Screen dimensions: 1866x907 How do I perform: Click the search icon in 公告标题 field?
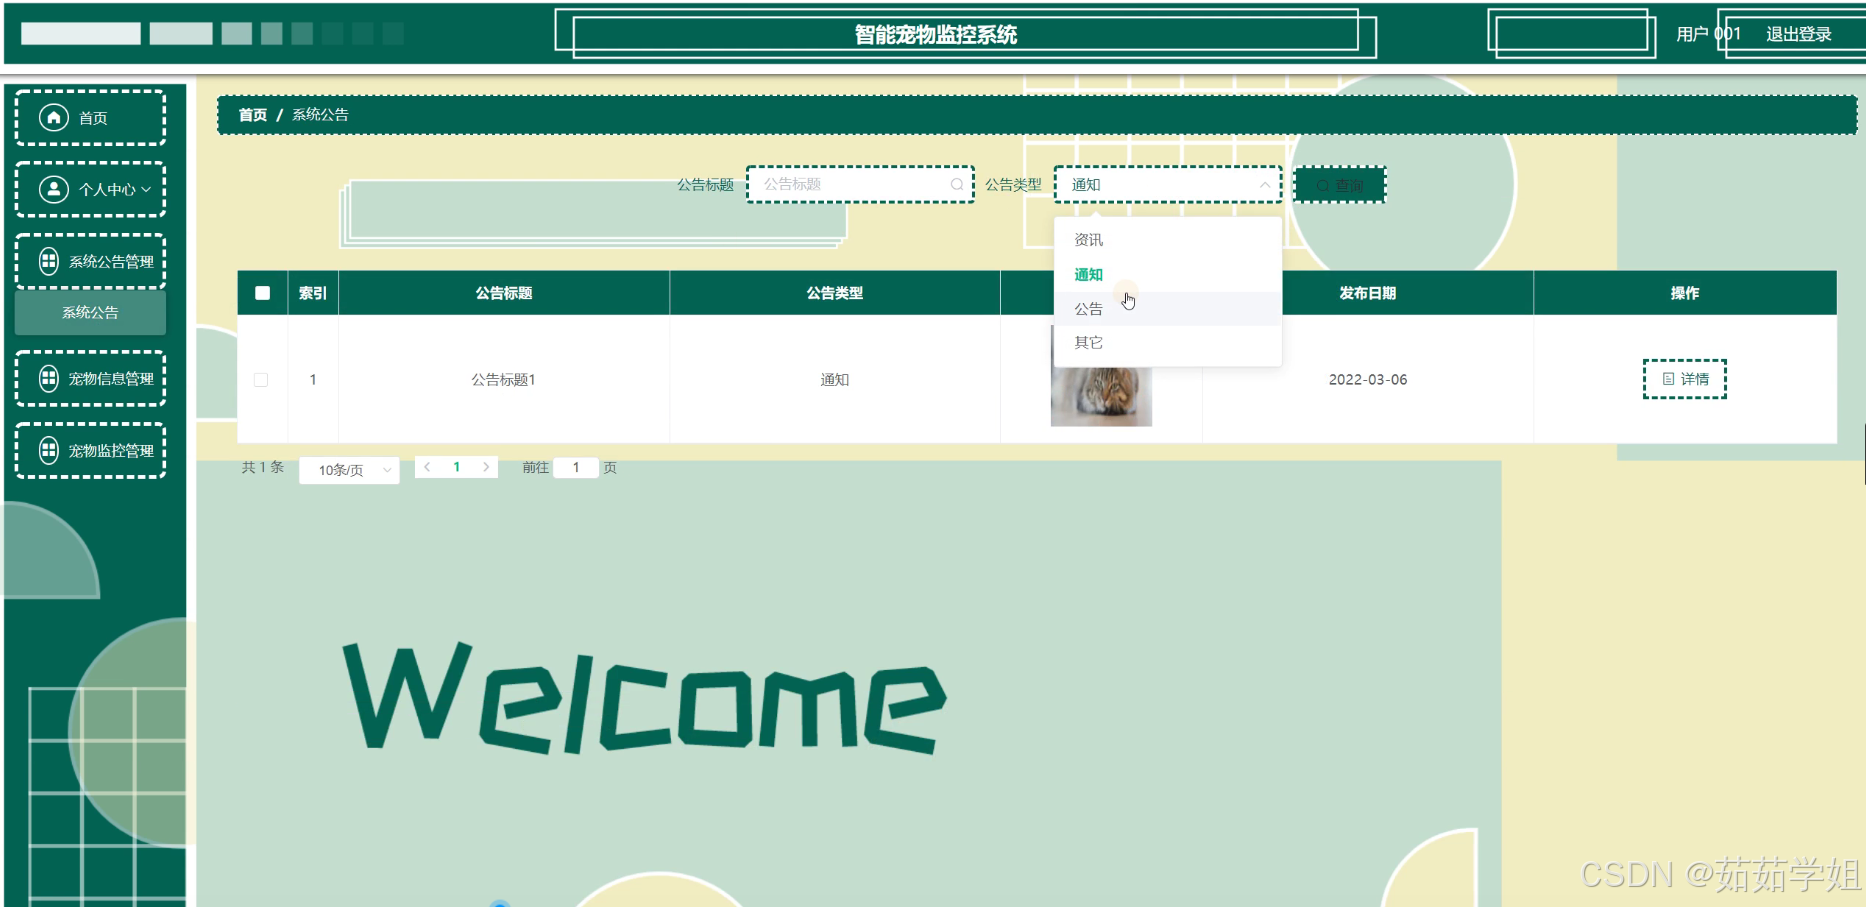(956, 184)
